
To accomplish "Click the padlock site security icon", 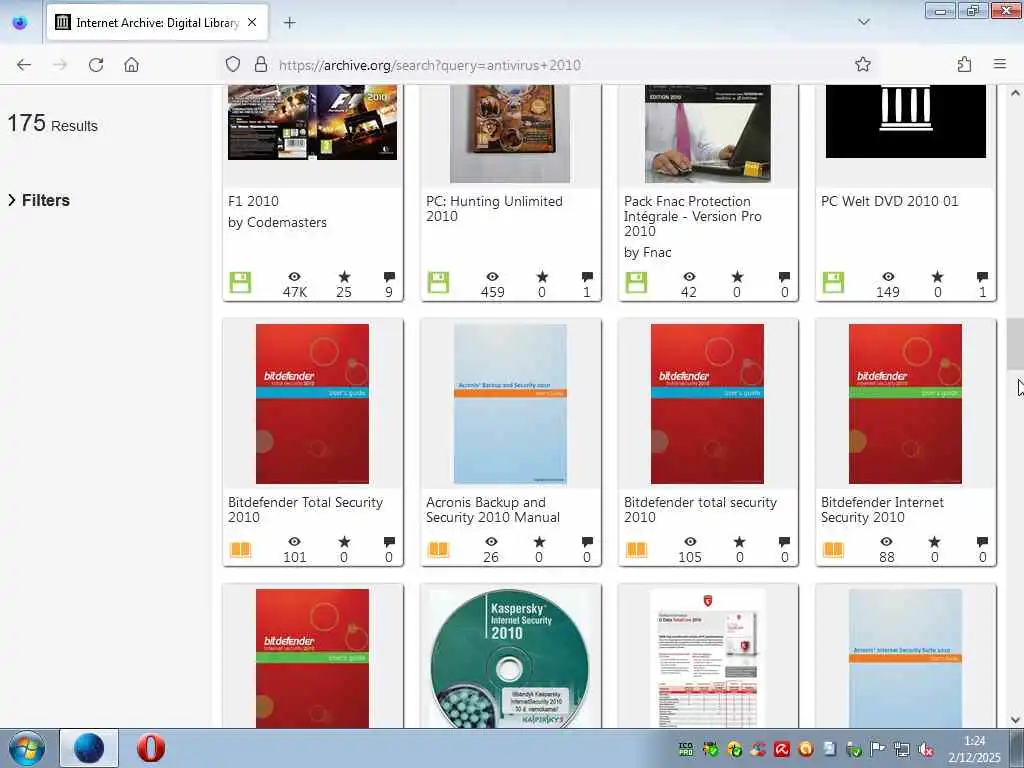I will [261, 64].
